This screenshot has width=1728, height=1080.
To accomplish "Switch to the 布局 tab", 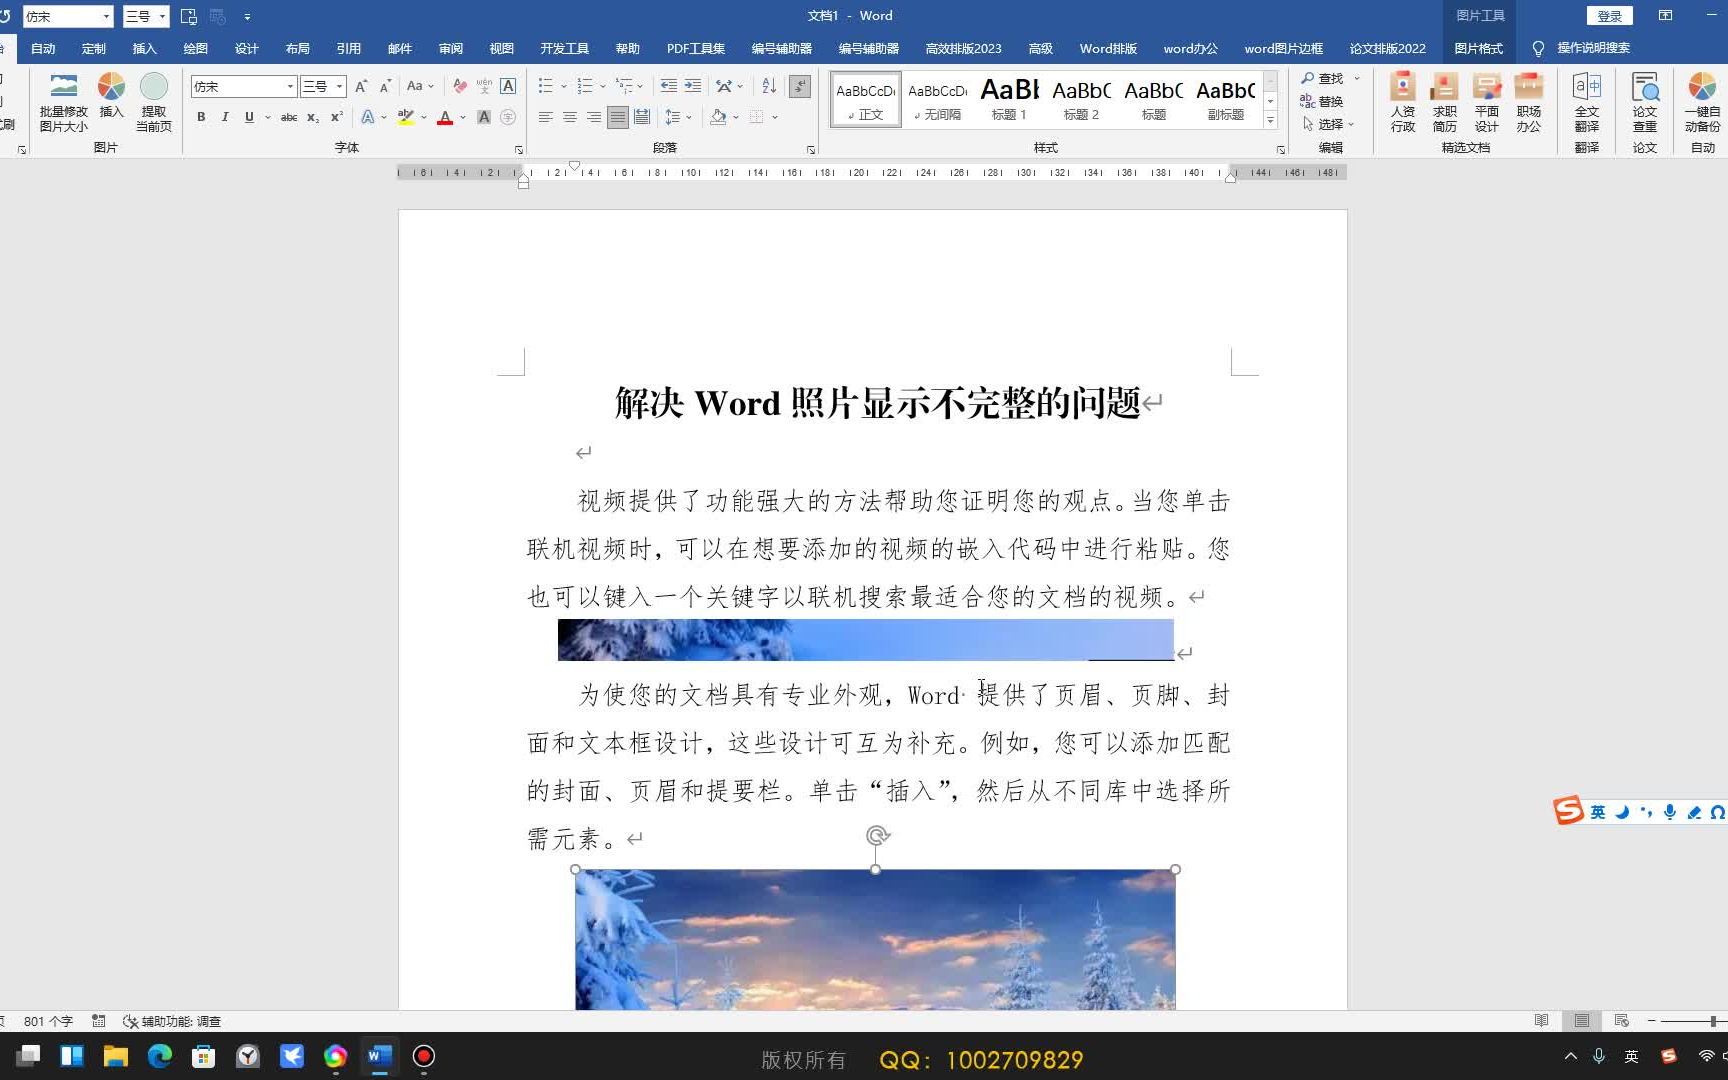I will tap(298, 48).
